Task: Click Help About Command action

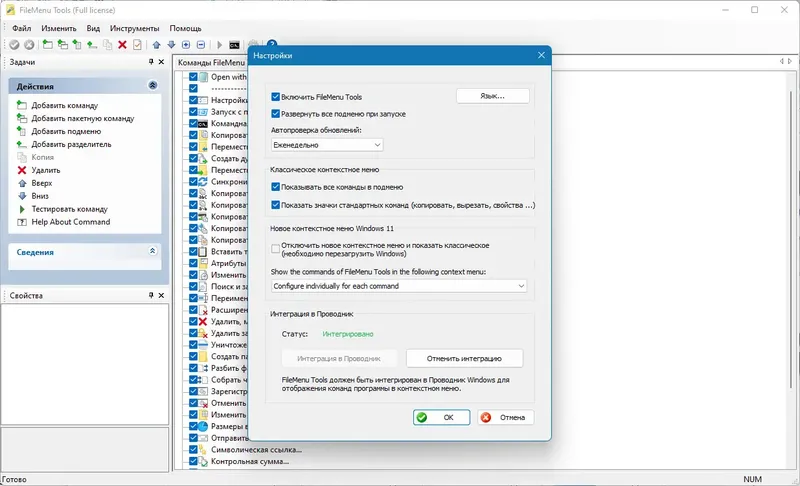Action: coord(70,222)
